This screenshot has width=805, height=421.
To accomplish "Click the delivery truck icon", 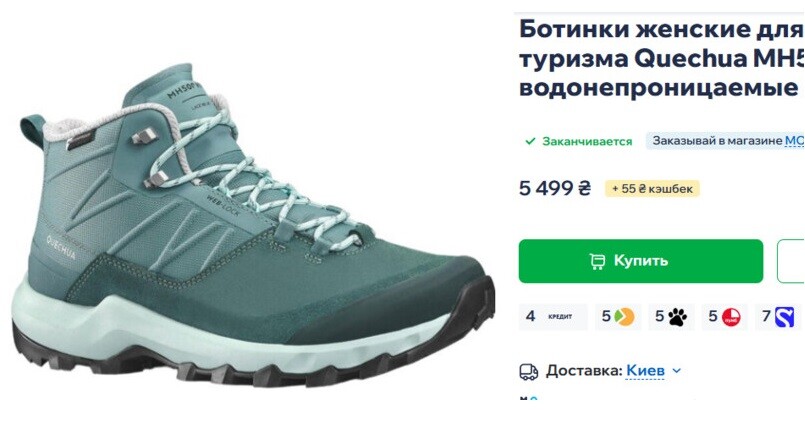I will (x=529, y=371).
